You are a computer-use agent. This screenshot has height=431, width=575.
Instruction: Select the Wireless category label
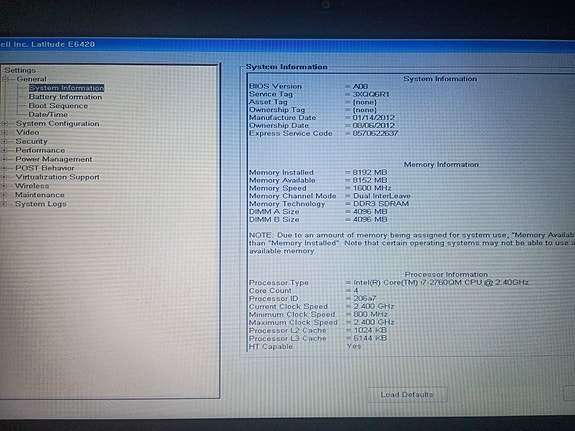click(x=32, y=186)
